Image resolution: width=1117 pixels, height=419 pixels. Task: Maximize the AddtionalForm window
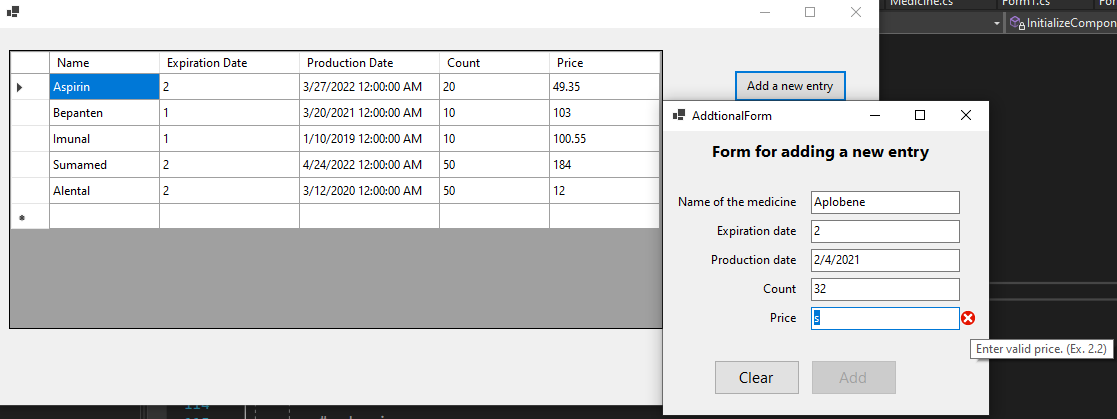pyautogui.click(x=920, y=115)
